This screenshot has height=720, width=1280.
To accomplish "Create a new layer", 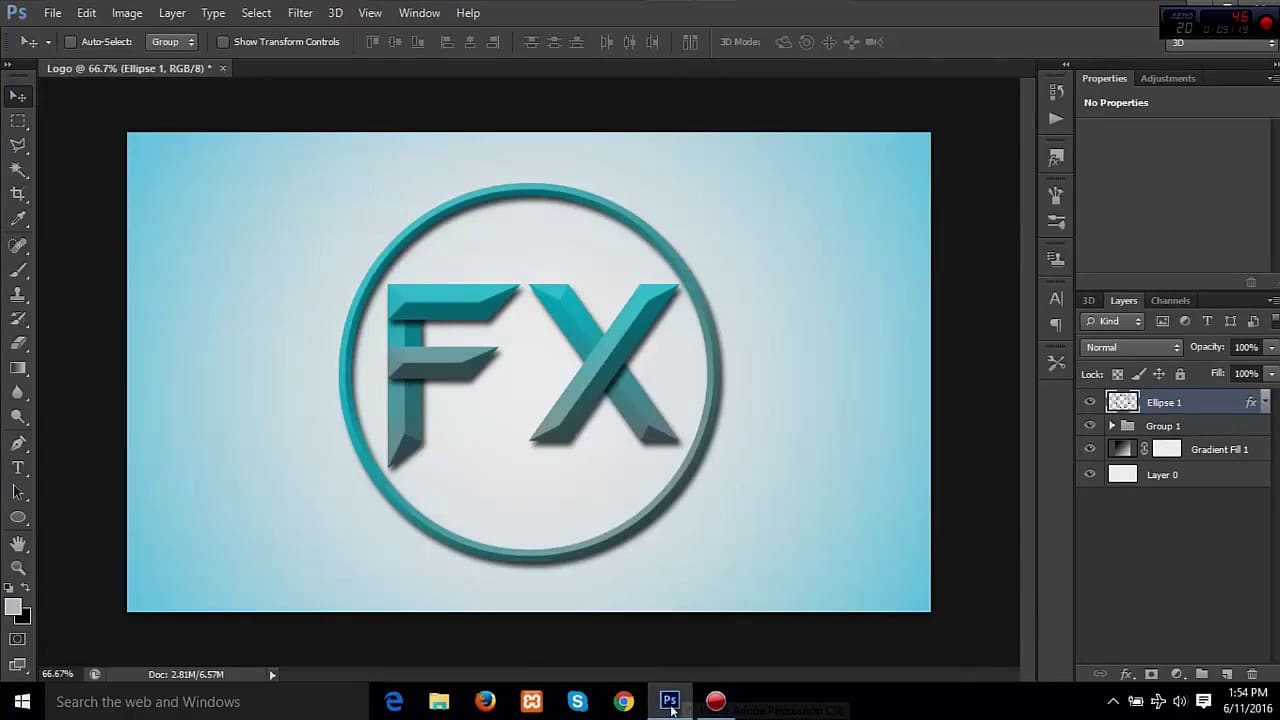I will 1227,674.
